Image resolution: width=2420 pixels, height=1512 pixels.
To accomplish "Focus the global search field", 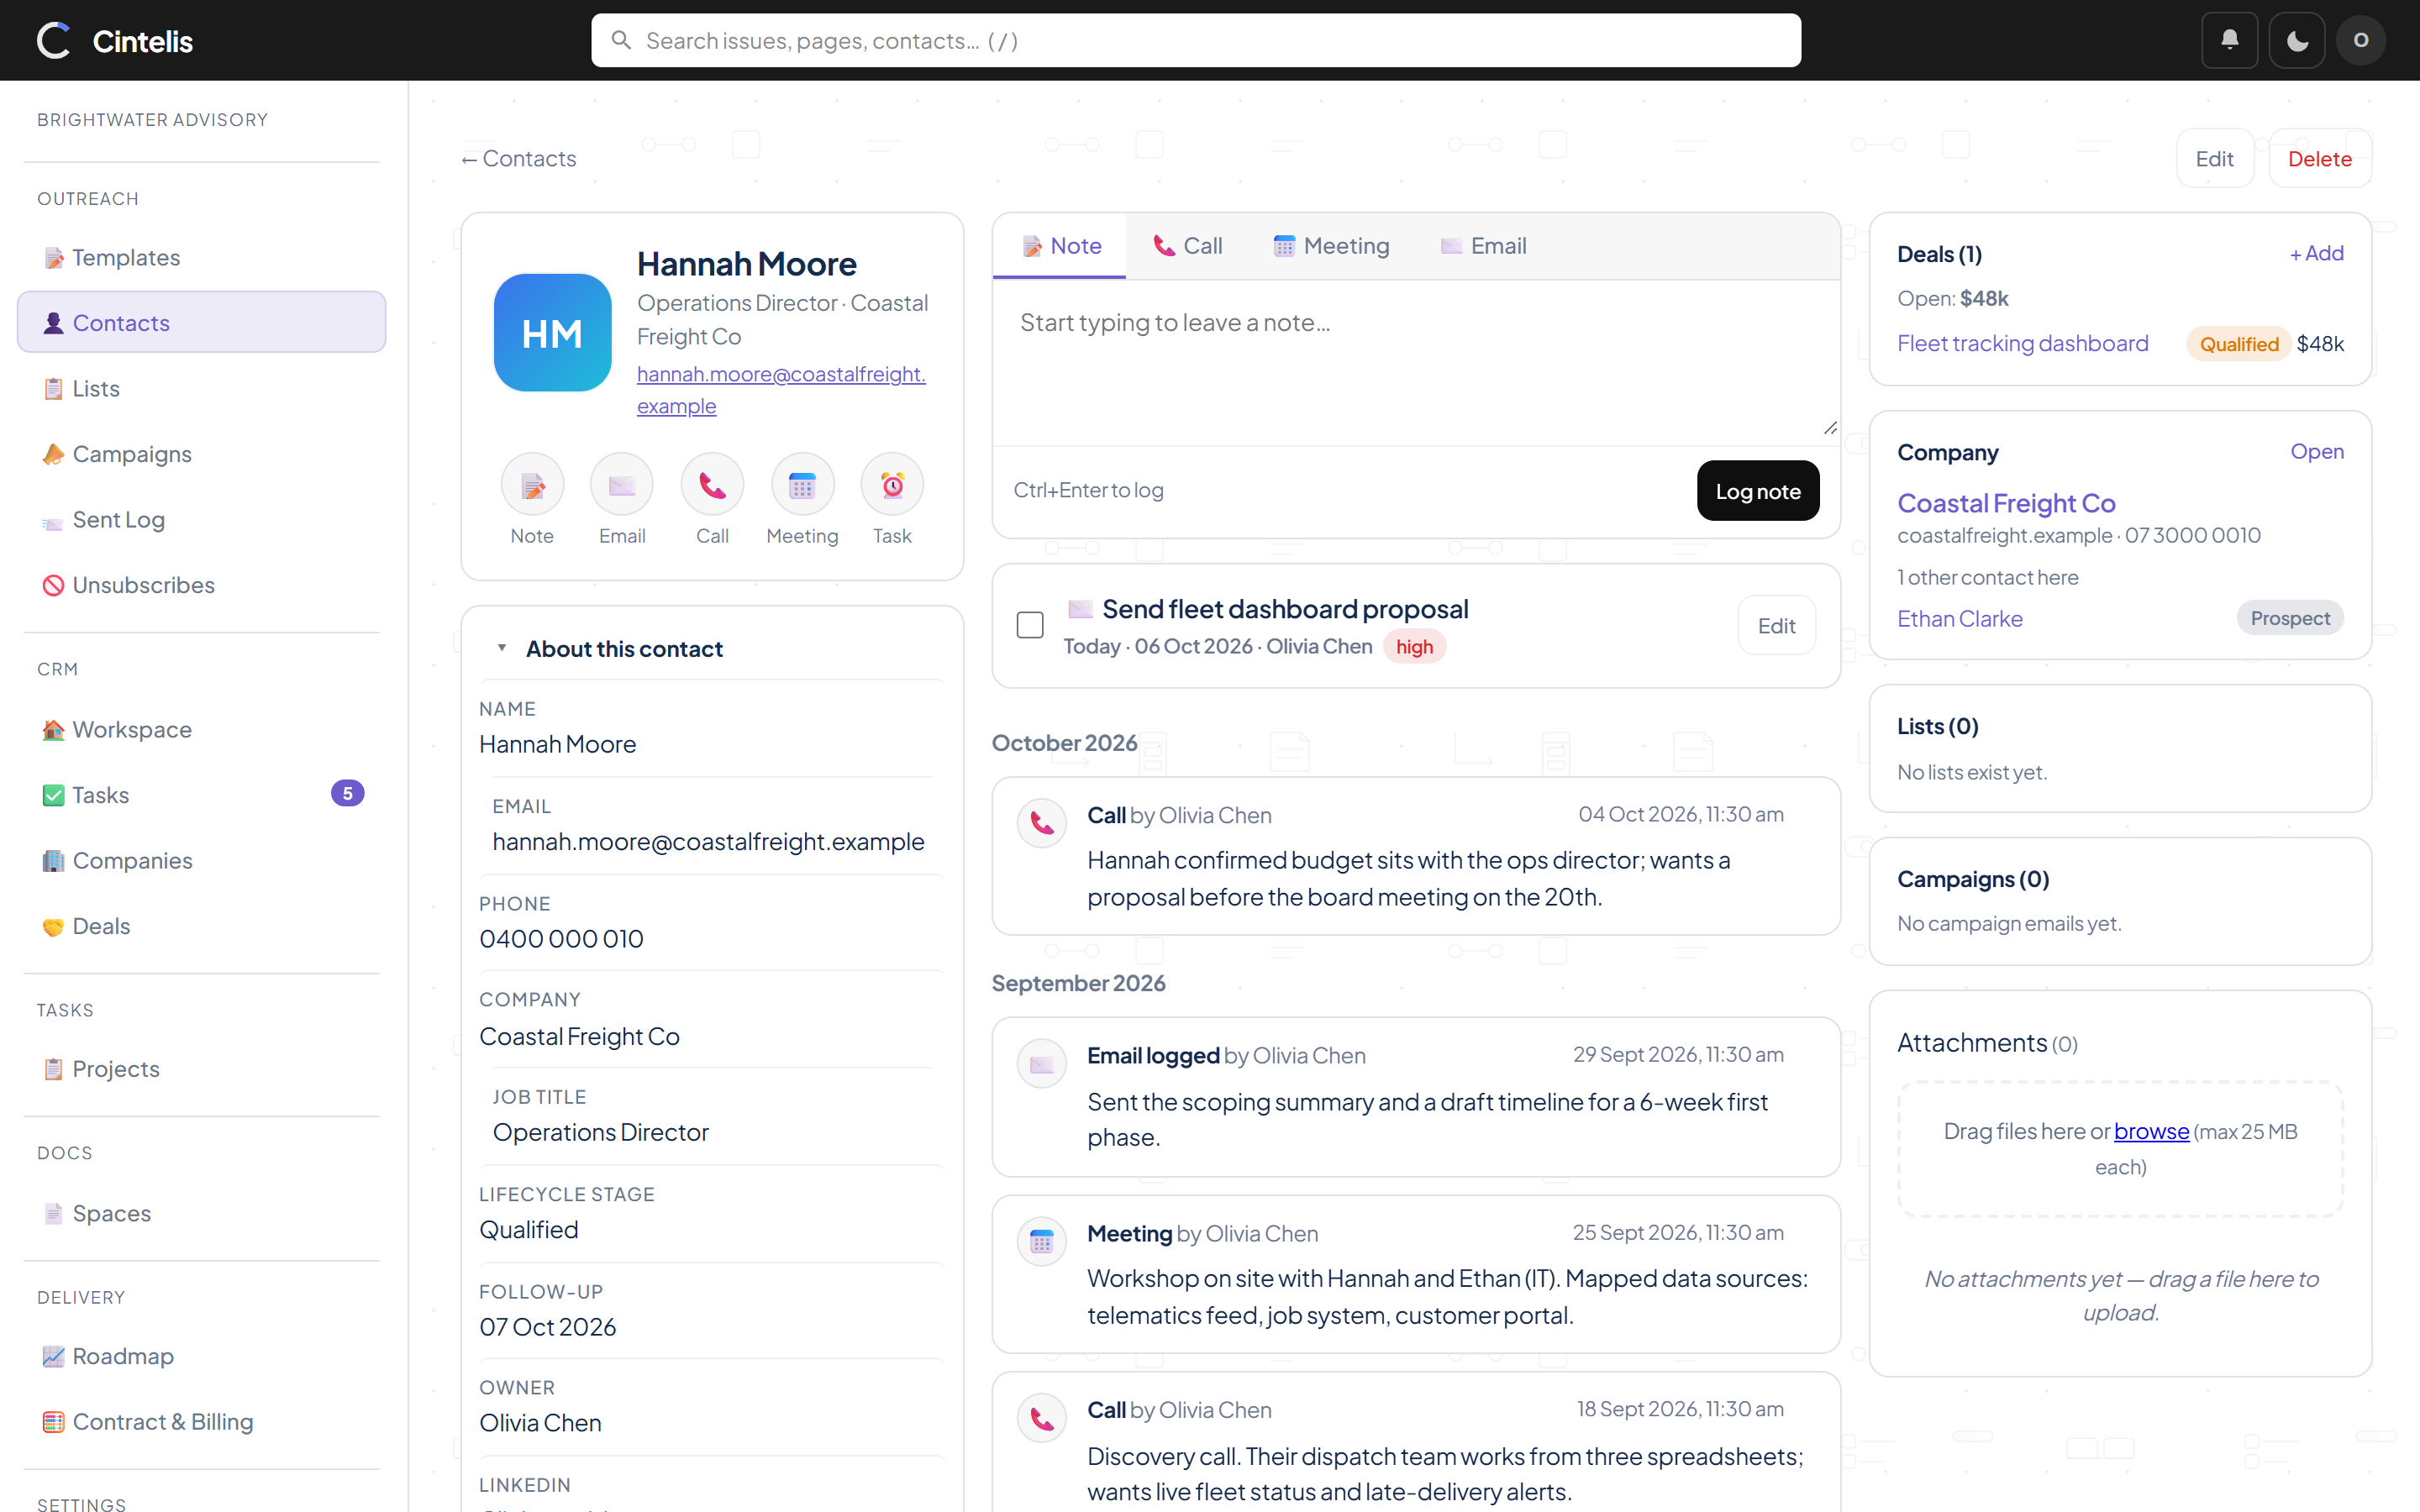I will pyautogui.click(x=1195, y=40).
